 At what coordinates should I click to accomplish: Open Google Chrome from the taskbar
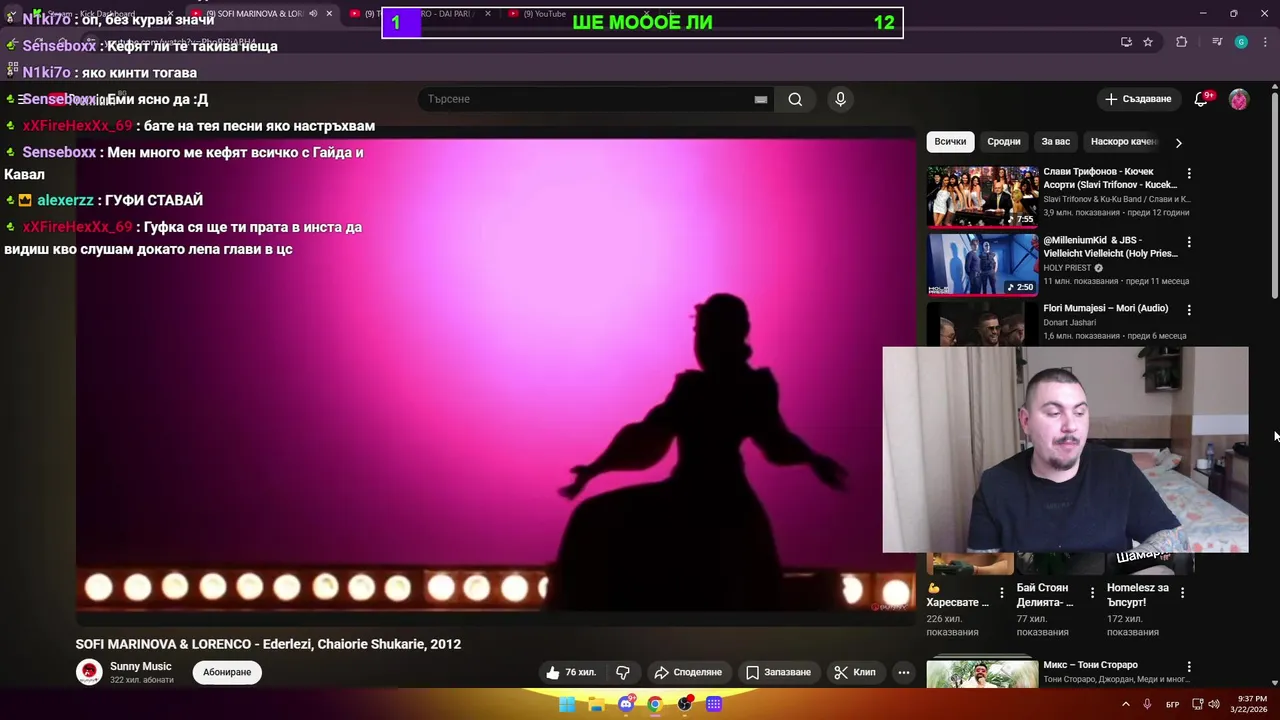655,704
